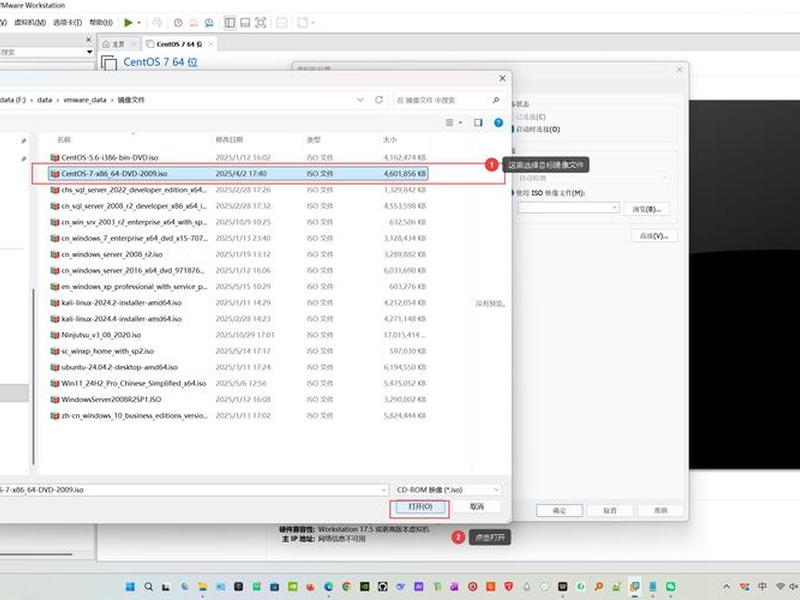Select ubuntu-24.04.2-desktop-amd64.iso file

tap(238, 367)
